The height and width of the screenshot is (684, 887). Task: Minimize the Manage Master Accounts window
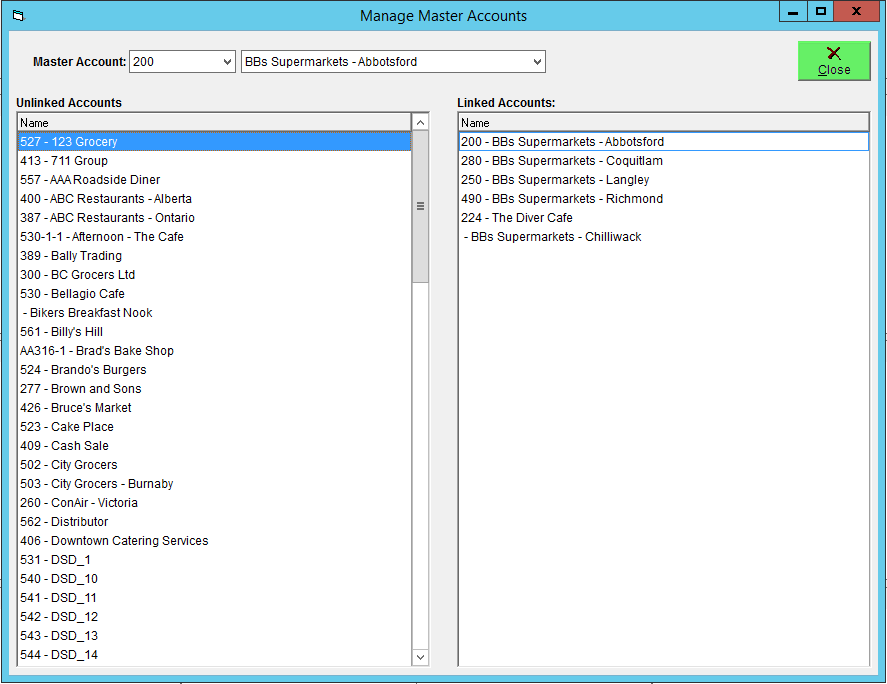coord(793,11)
